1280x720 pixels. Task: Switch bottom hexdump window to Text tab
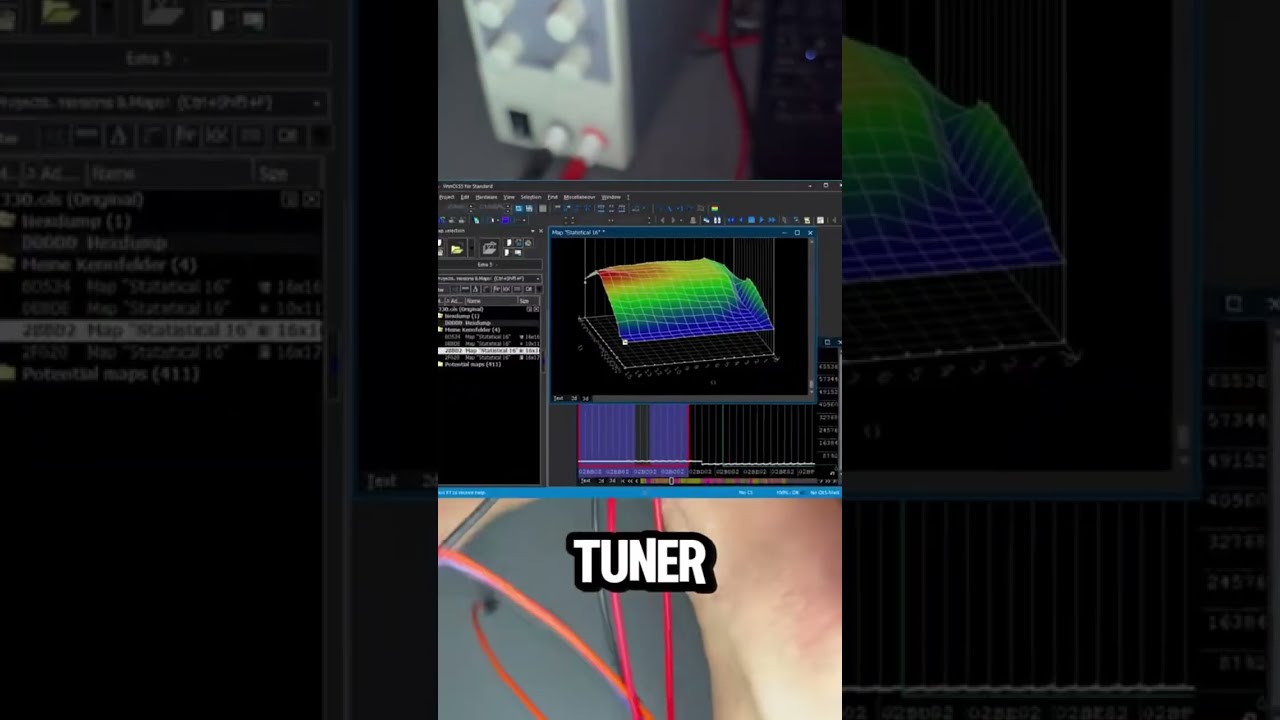[585, 481]
